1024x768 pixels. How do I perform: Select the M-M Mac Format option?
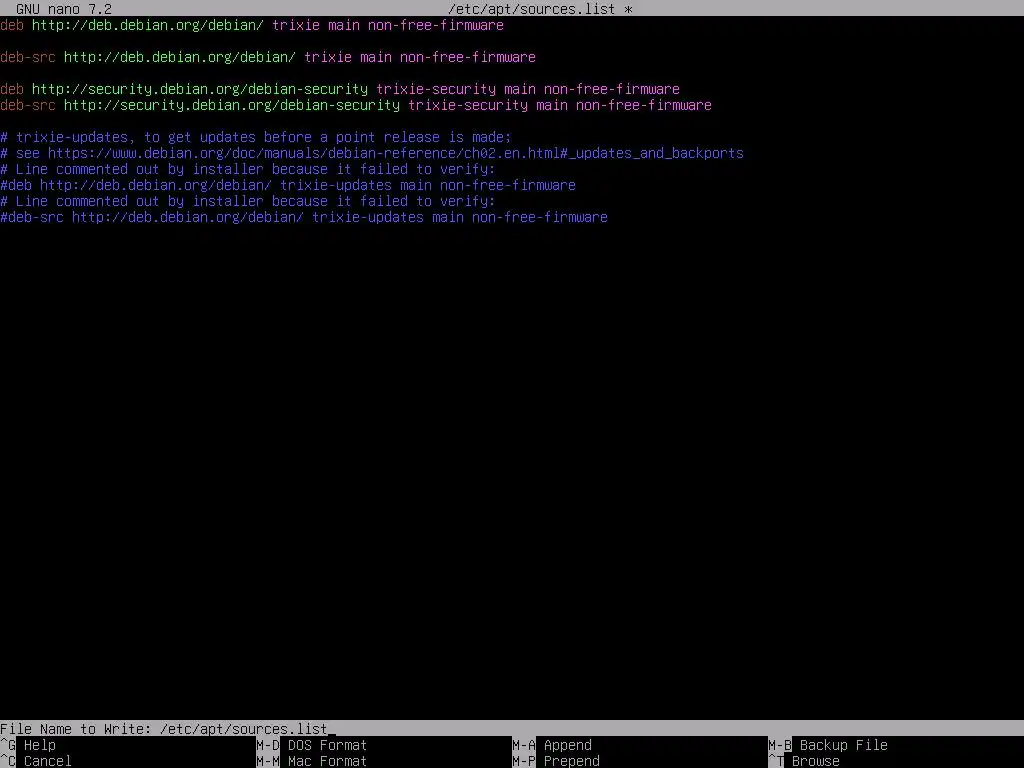coord(312,761)
